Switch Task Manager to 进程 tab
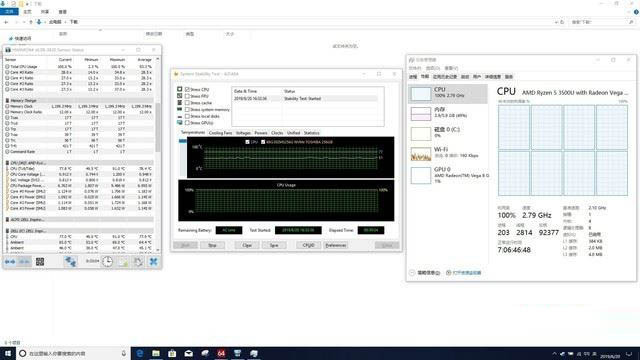Screen dimensions: 640x360 [x=413, y=77]
